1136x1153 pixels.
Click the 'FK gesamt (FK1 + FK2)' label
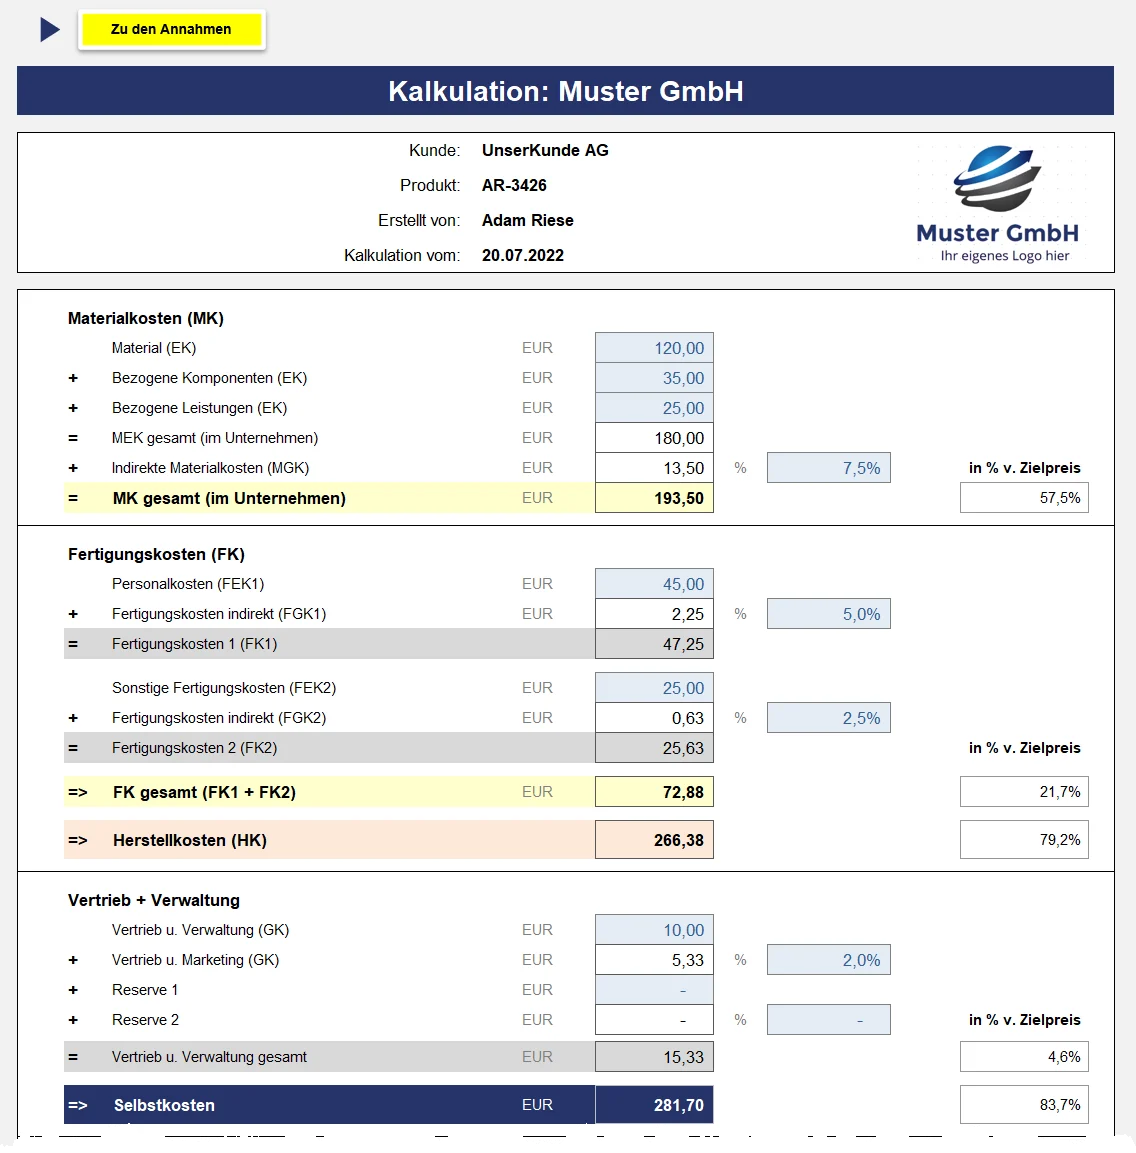(204, 792)
